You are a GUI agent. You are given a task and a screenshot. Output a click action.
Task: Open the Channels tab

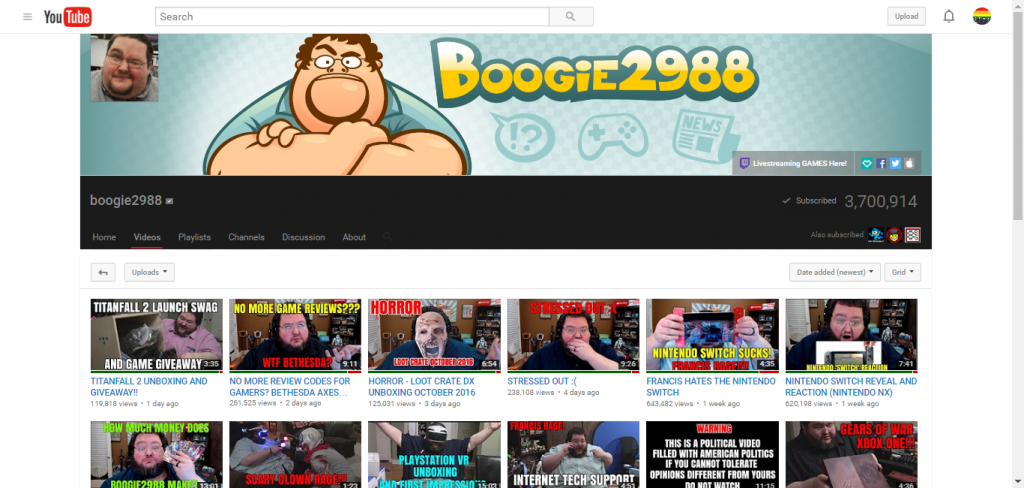(x=246, y=237)
